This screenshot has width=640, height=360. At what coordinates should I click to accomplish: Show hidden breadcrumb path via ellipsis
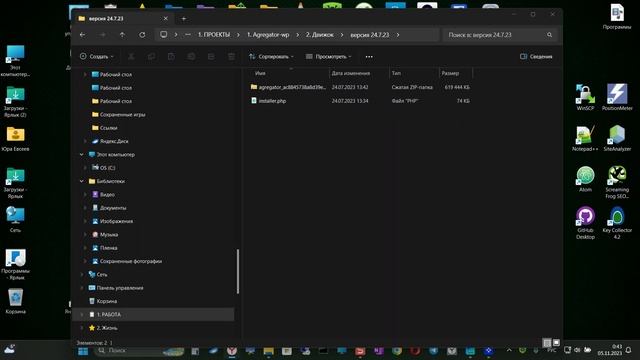point(188,35)
